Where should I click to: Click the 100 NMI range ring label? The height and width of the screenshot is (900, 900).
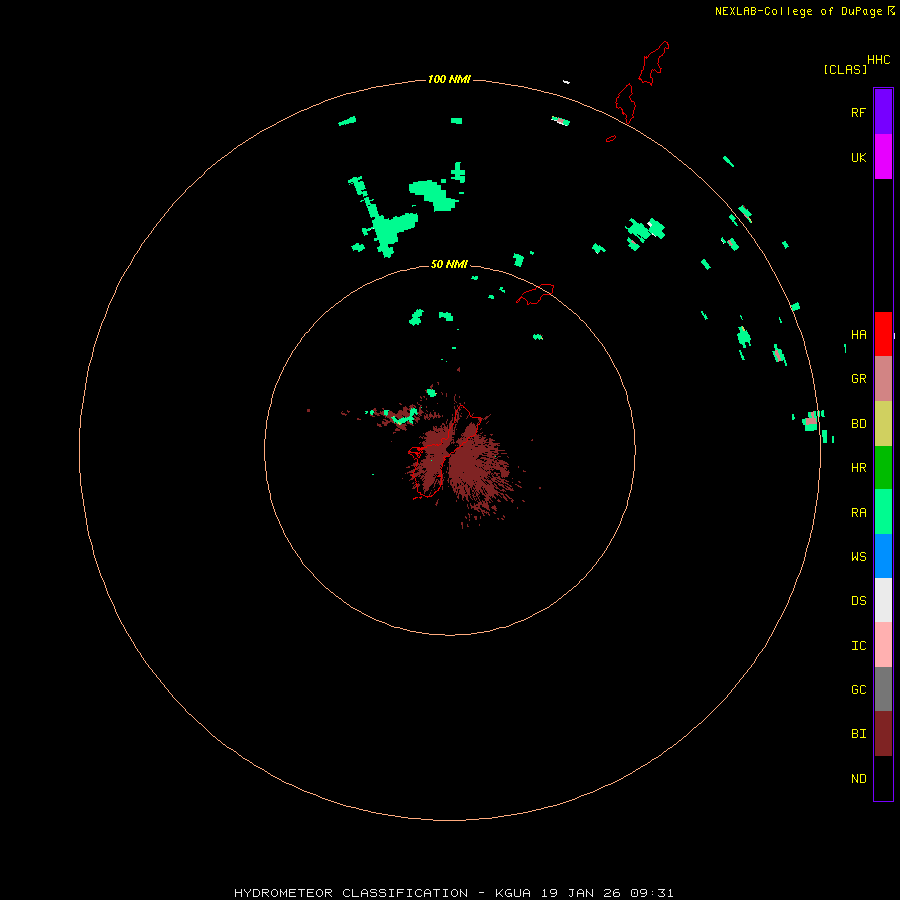[449, 79]
